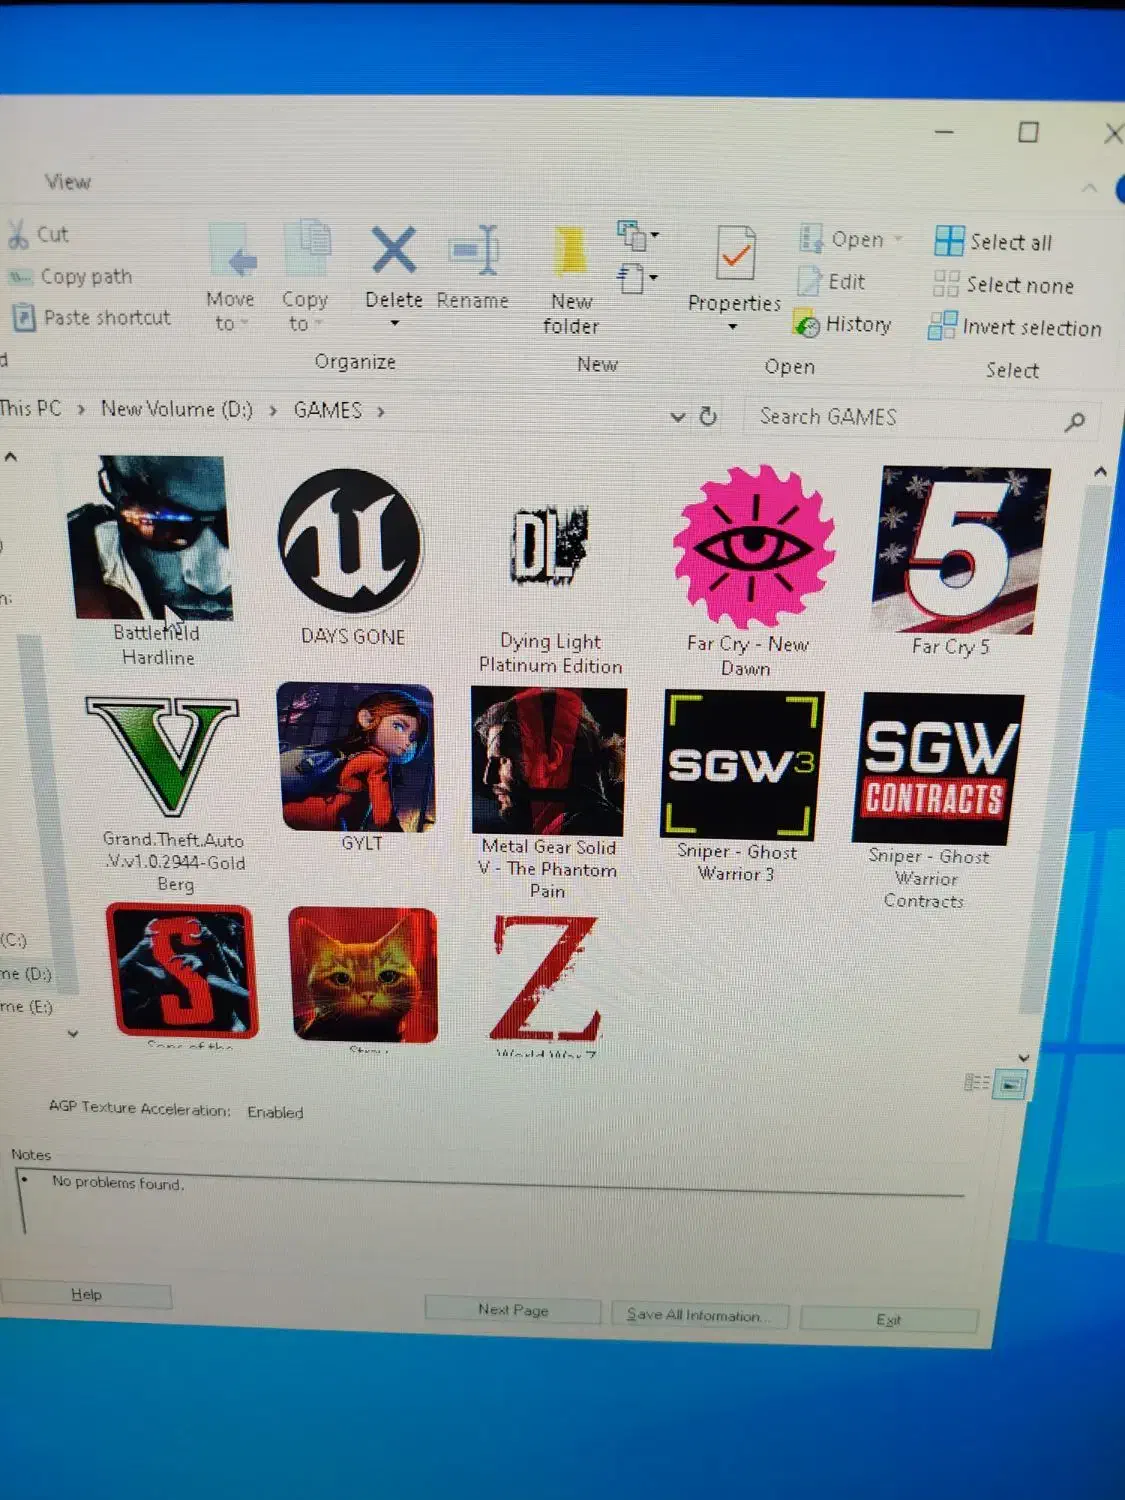Click the Select all icon
Image resolution: width=1125 pixels, height=1500 pixels.
coord(948,241)
